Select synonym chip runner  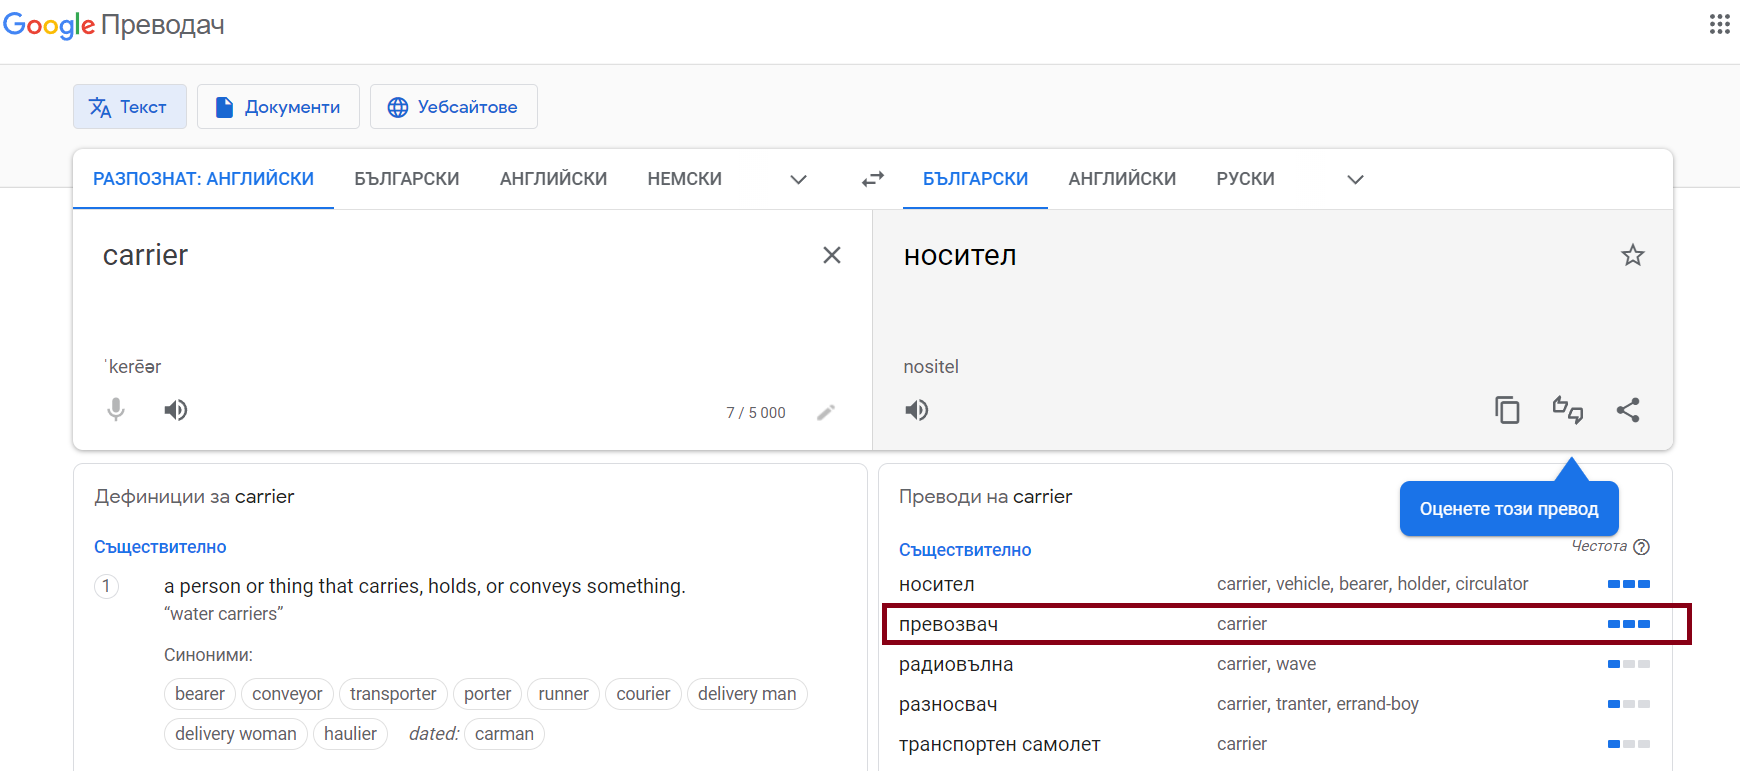click(563, 694)
